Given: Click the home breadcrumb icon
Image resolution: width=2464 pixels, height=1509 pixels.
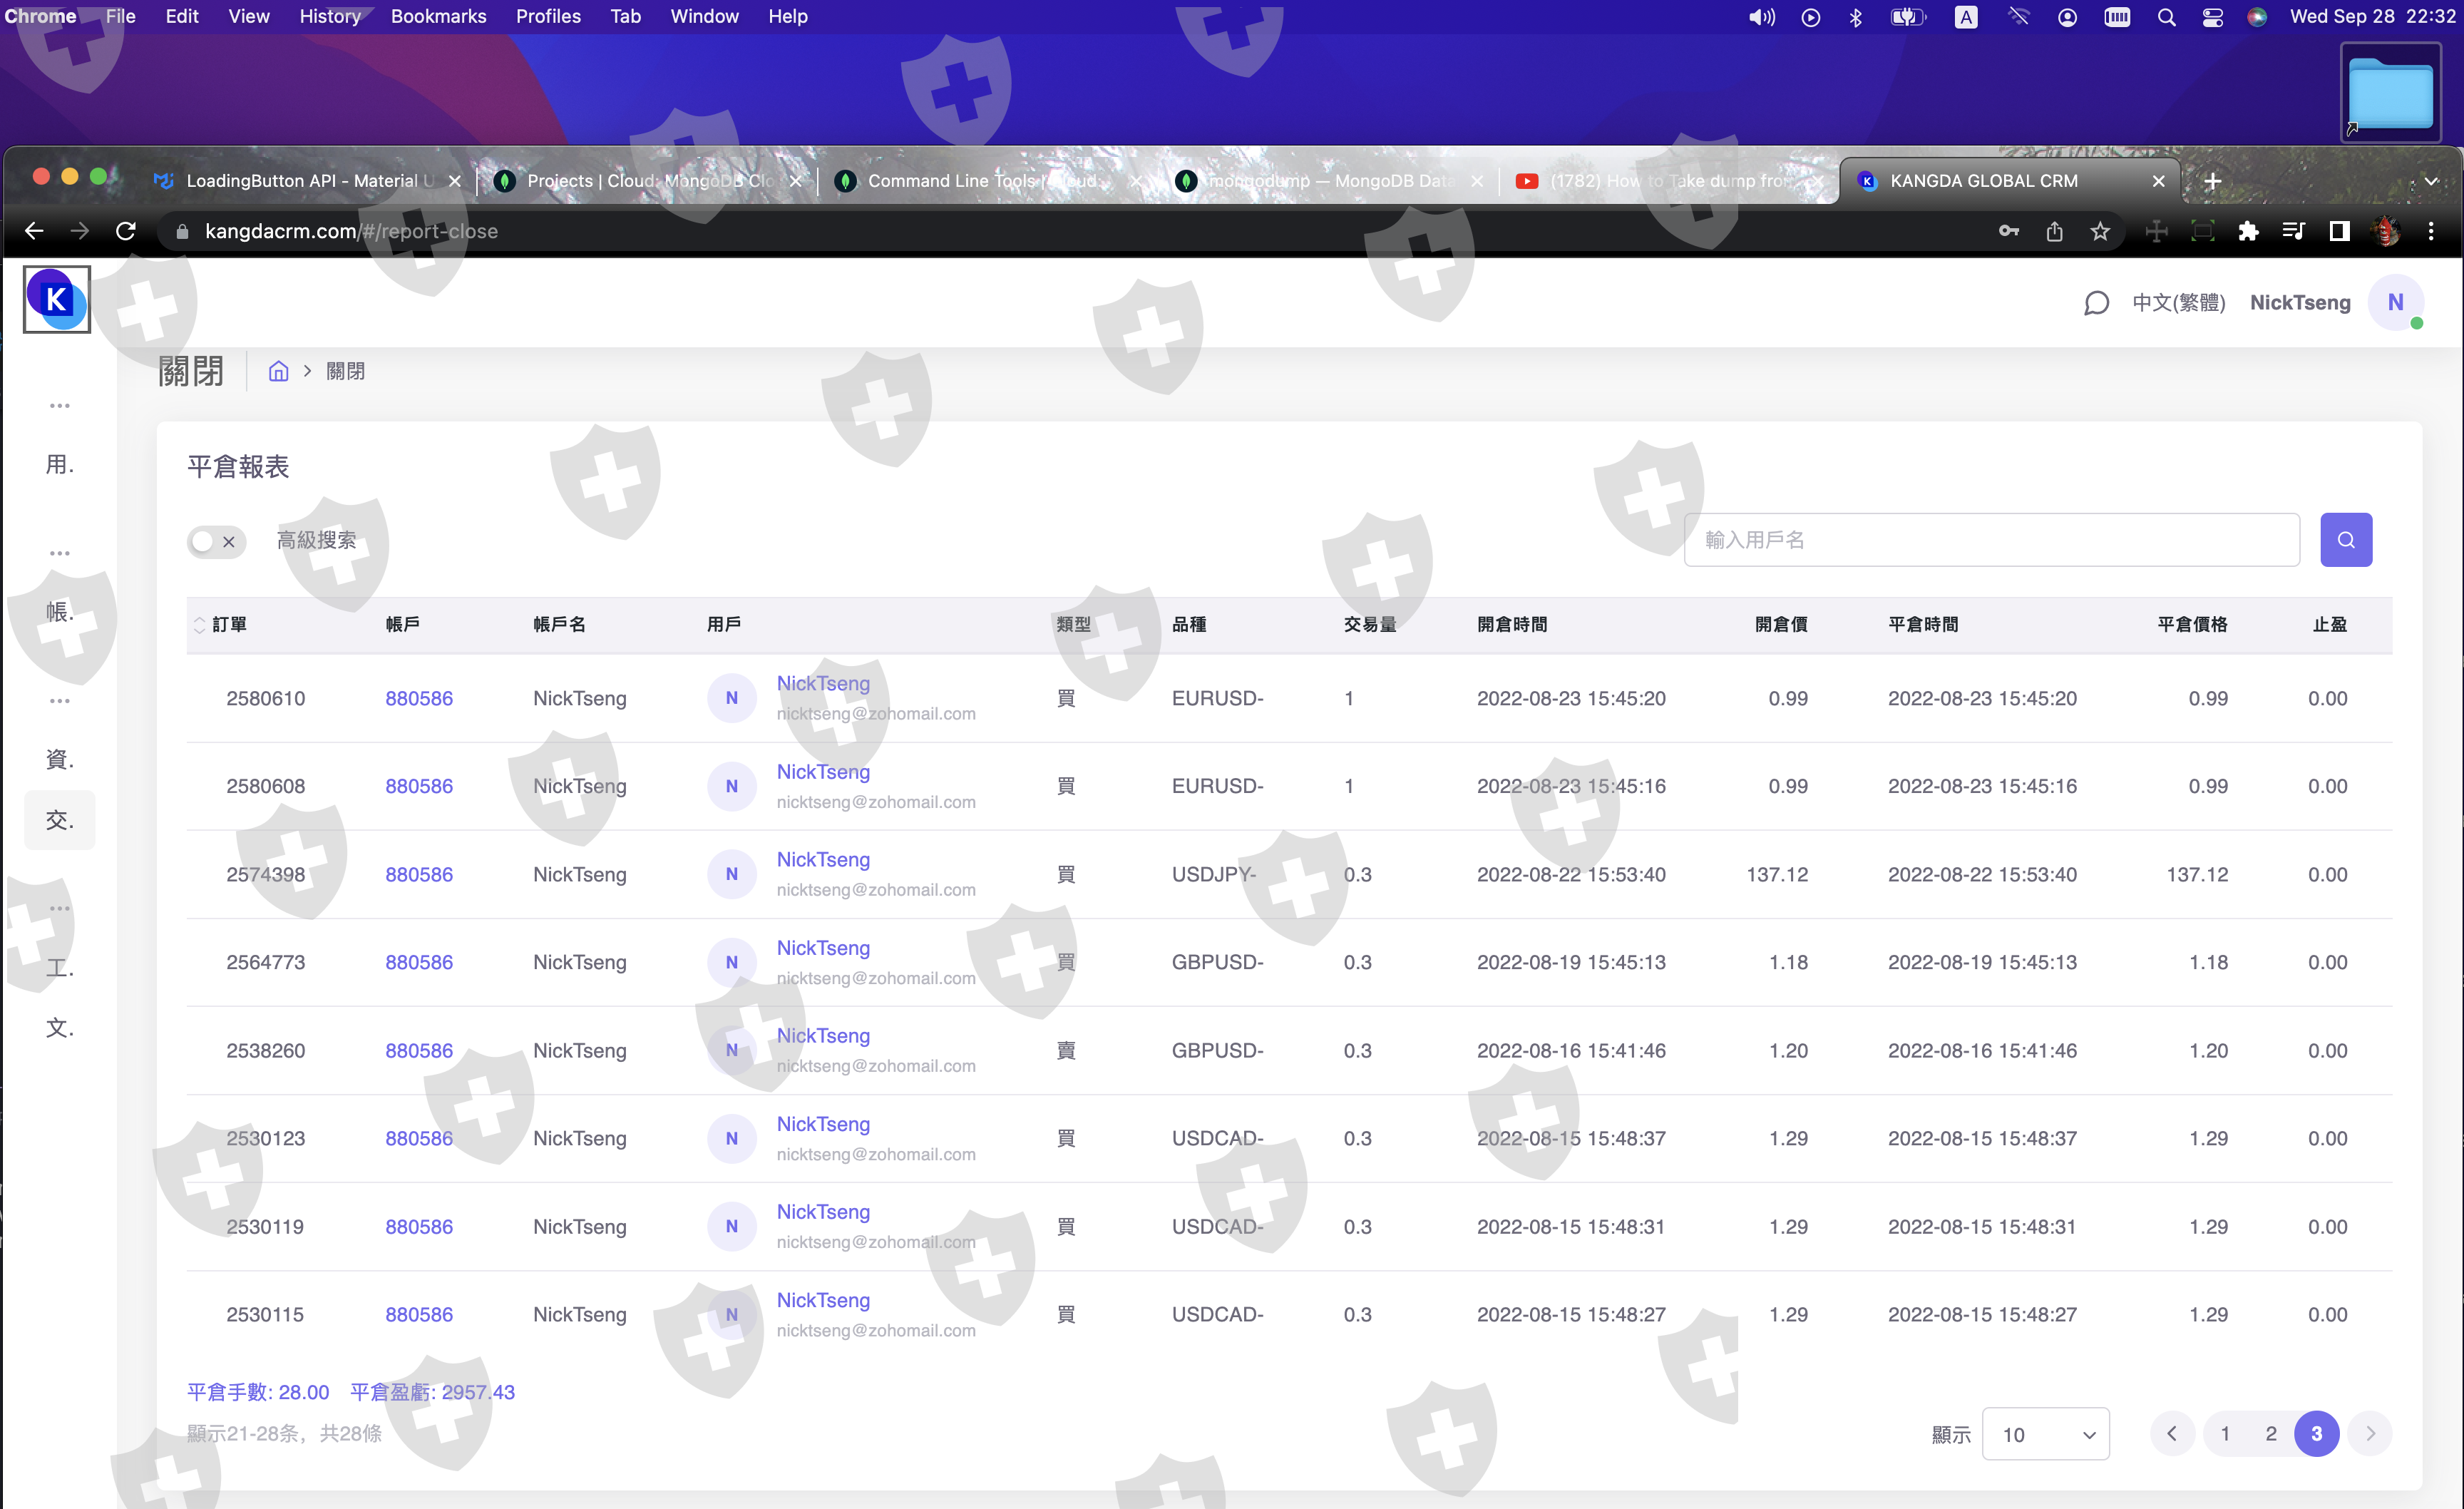Looking at the screenshot, I should [x=278, y=372].
